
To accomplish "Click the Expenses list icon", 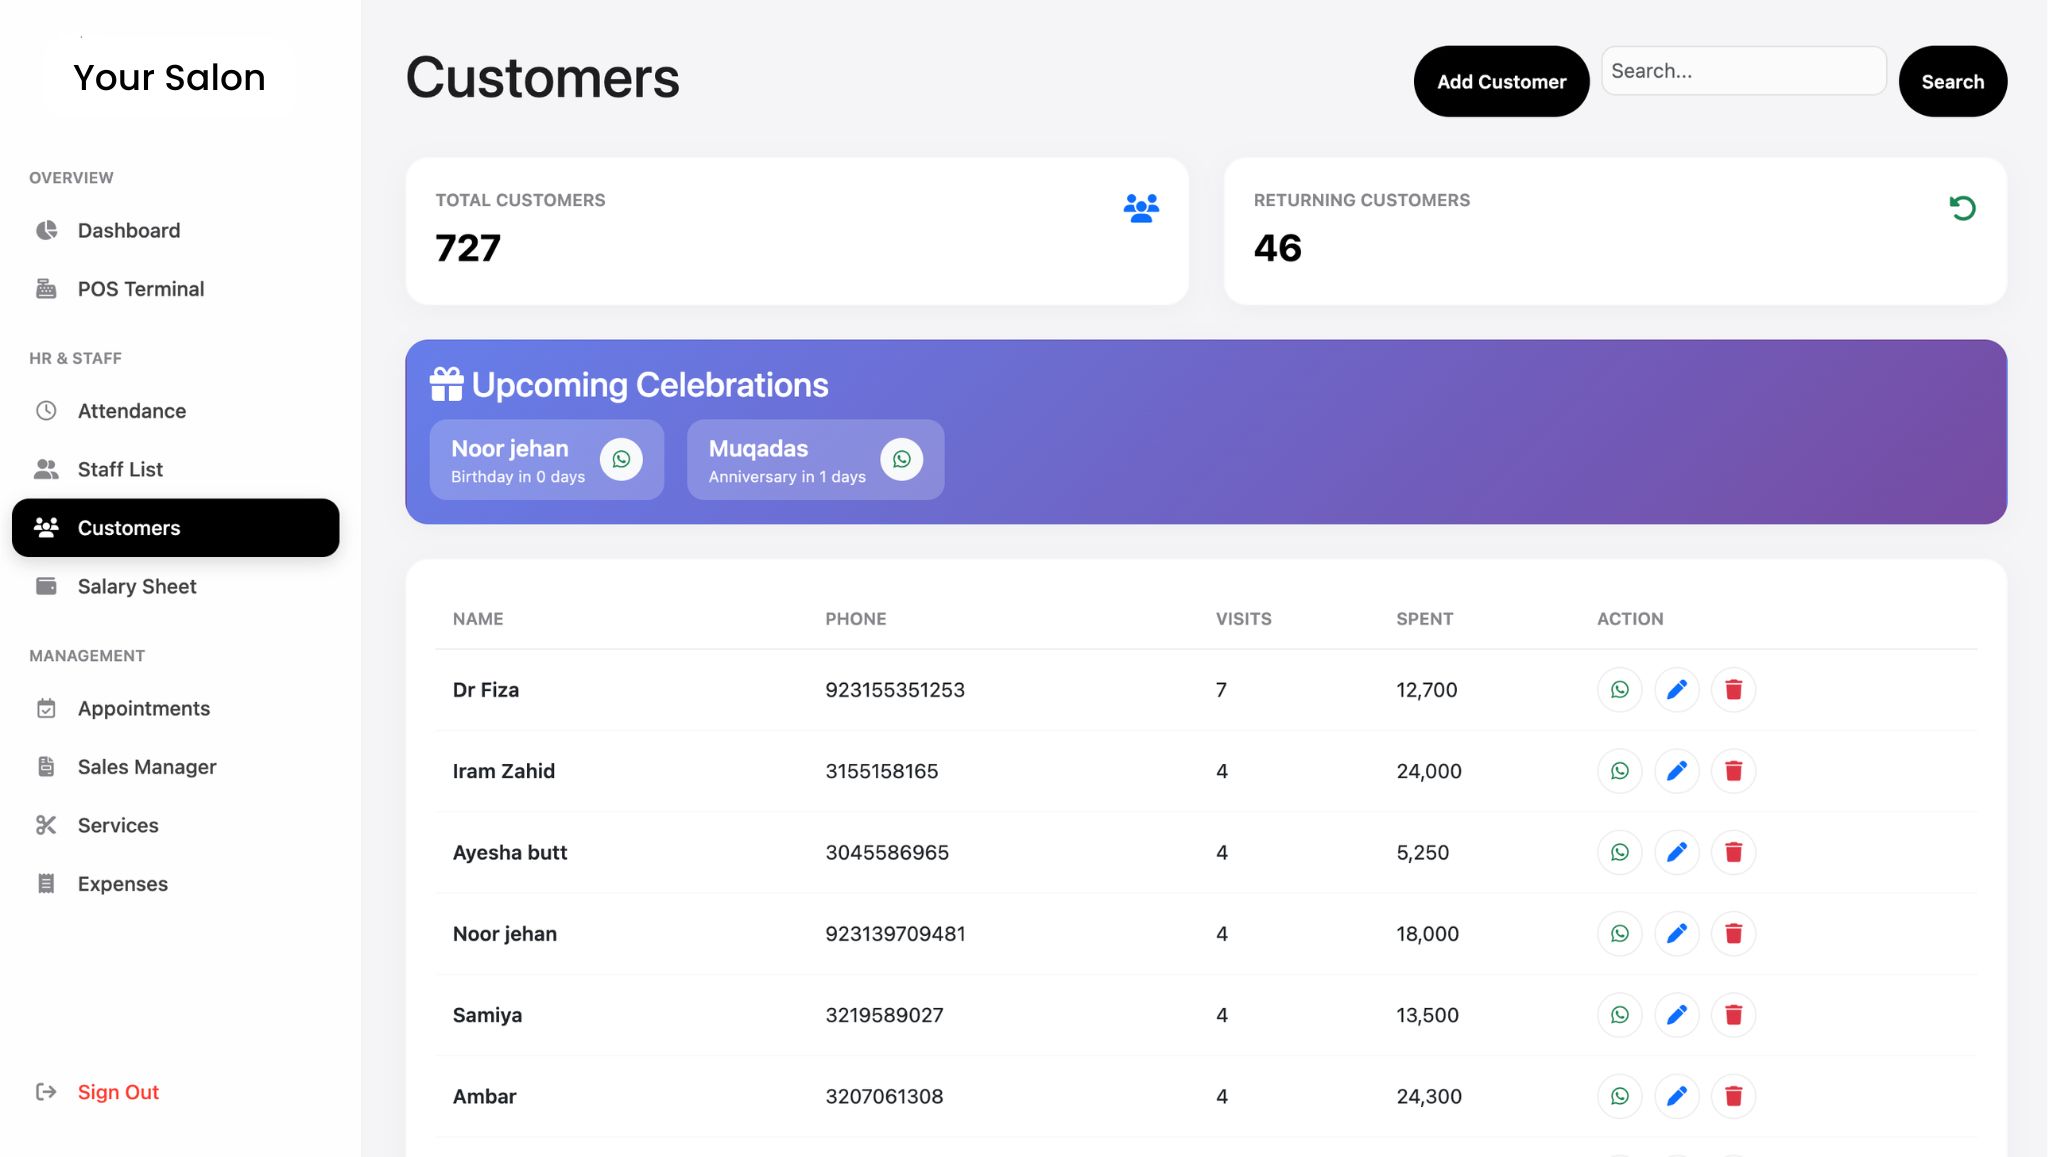I will coord(46,883).
